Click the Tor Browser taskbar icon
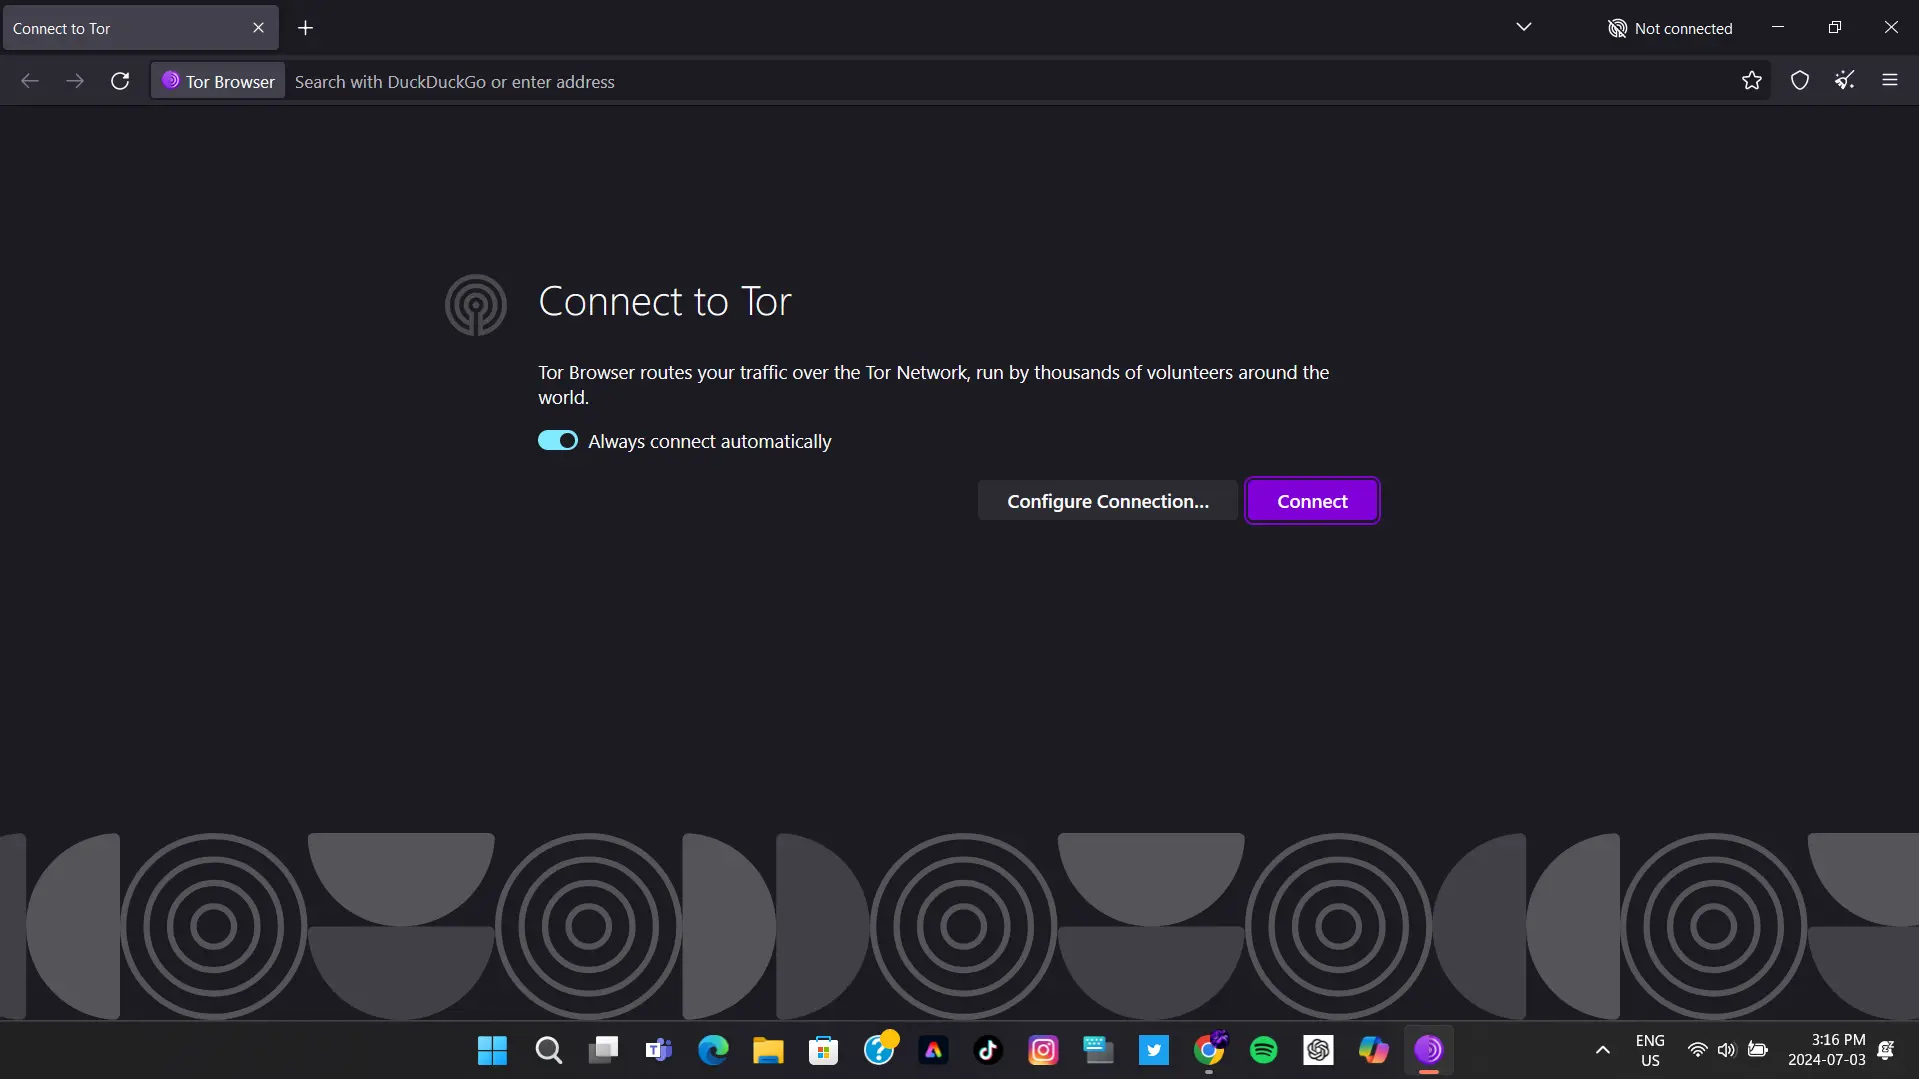The width and height of the screenshot is (1919, 1079). click(x=1428, y=1050)
